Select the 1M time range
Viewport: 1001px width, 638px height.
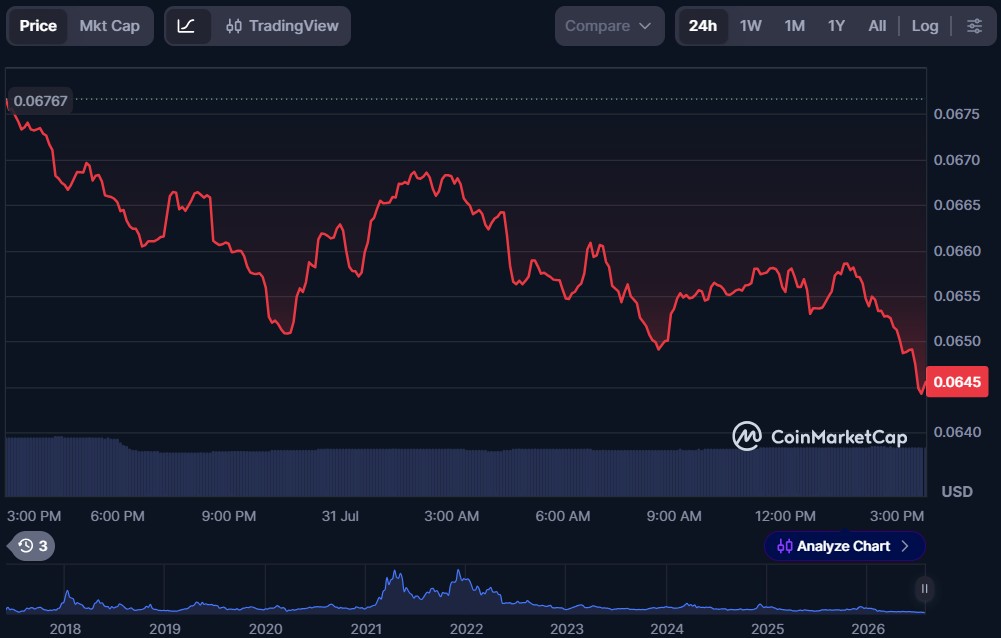[795, 26]
